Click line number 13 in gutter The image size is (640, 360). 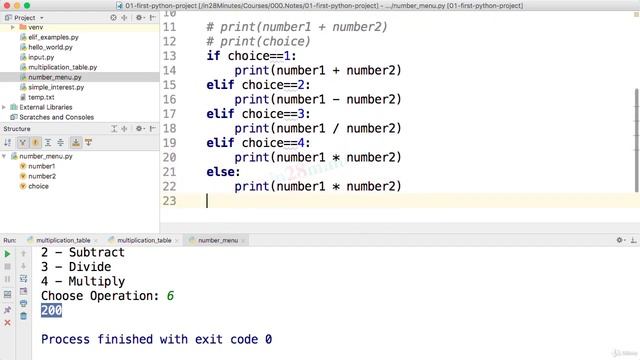(169, 56)
